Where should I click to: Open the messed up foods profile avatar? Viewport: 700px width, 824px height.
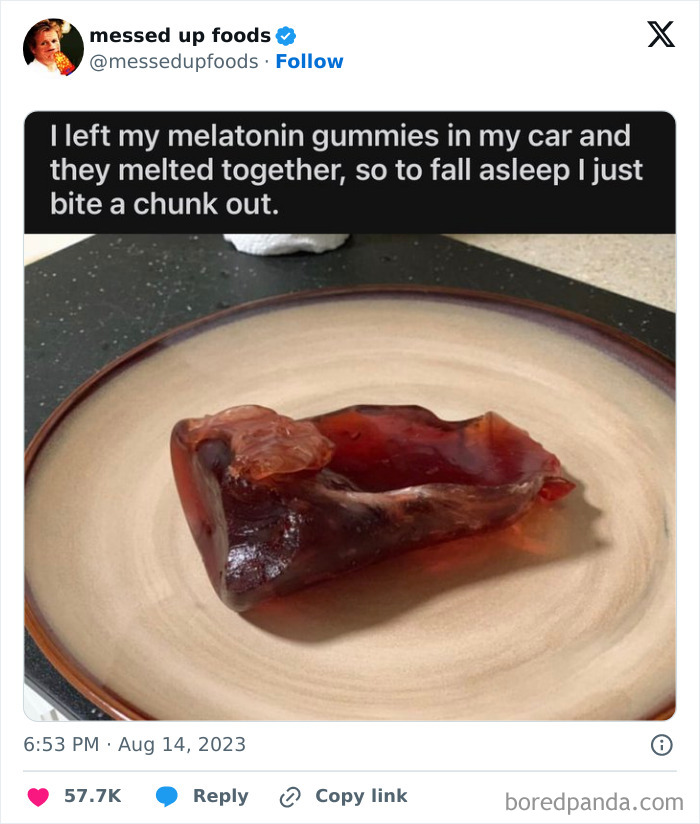(53, 48)
